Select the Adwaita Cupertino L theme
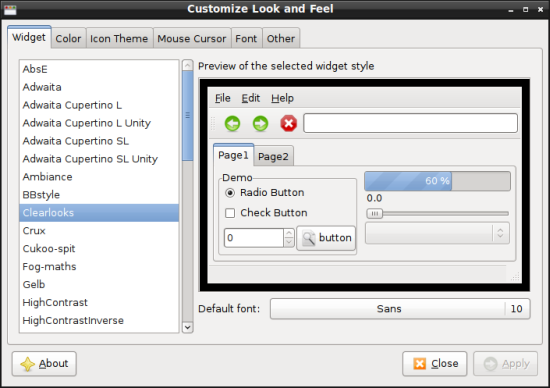The height and width of the screenshot is (388, 550). tap(99, 105)
